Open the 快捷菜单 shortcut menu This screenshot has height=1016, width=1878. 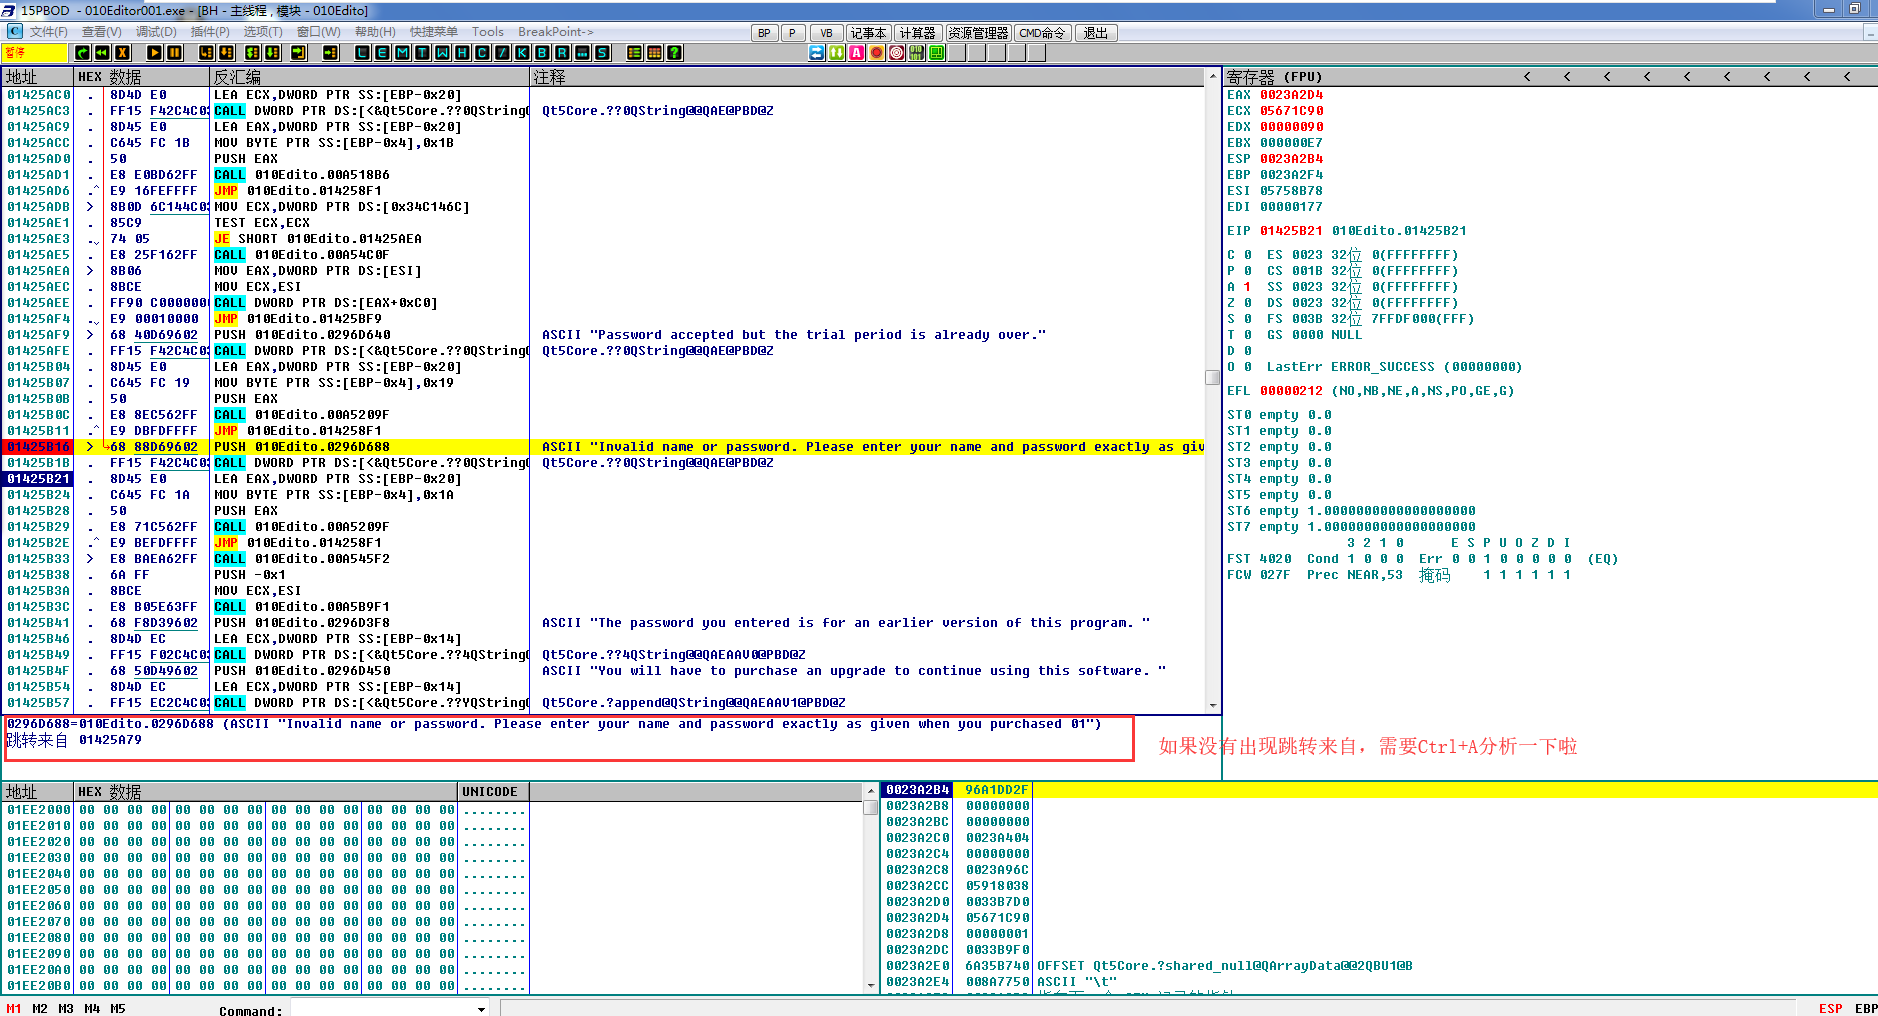pos(433,32)
